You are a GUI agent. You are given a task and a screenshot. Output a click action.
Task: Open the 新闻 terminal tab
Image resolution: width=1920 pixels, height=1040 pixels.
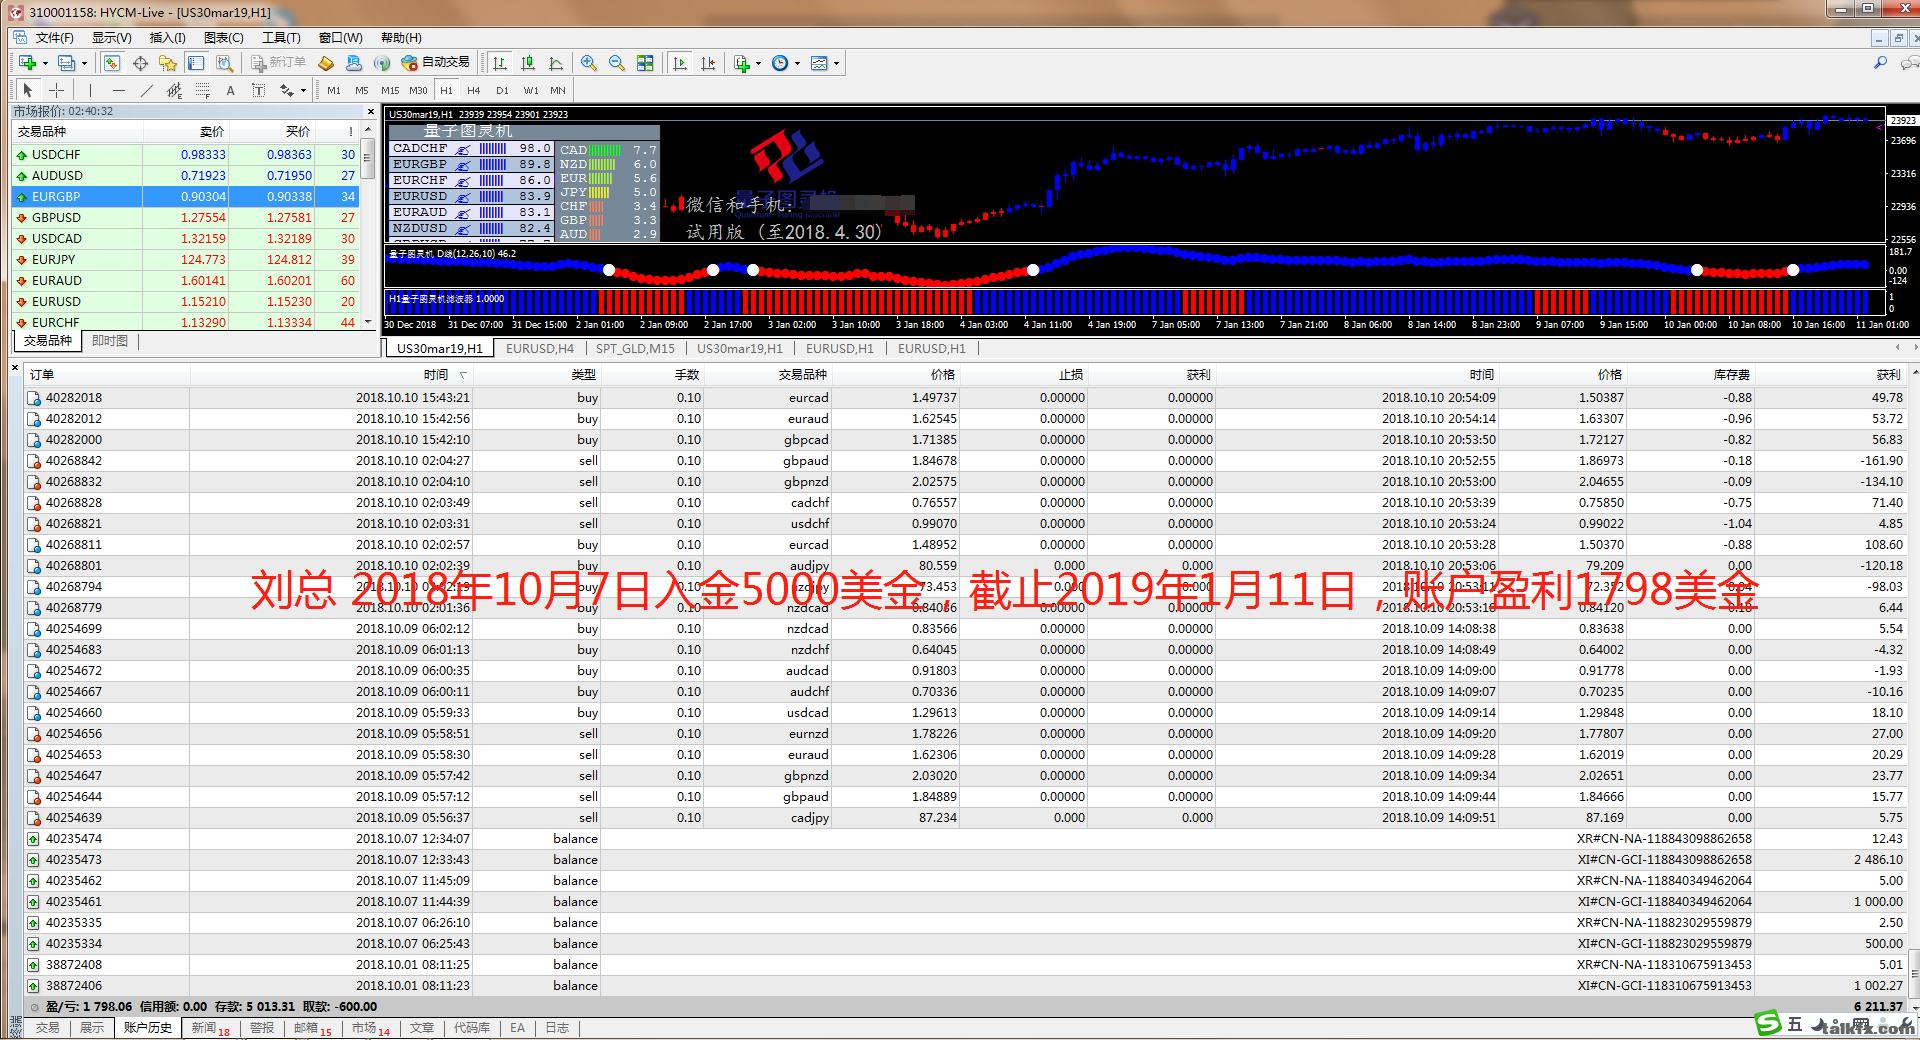(x=210, y=1028)
